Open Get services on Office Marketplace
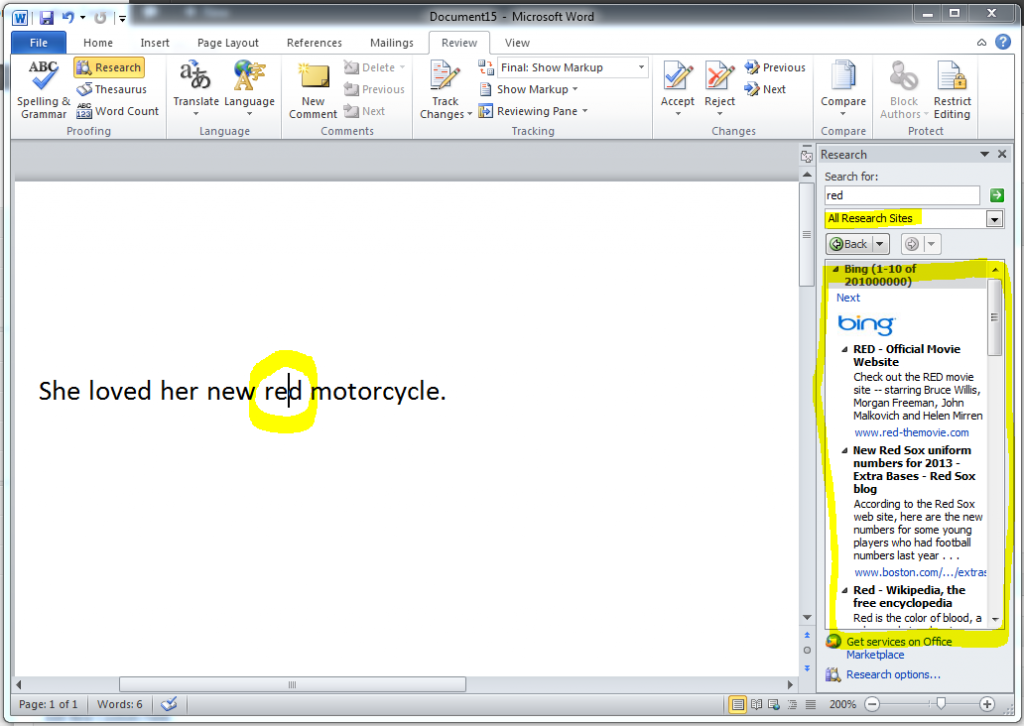Image resolution: width=1024 pixels, height=726 pixels. [x=899, y=648]
